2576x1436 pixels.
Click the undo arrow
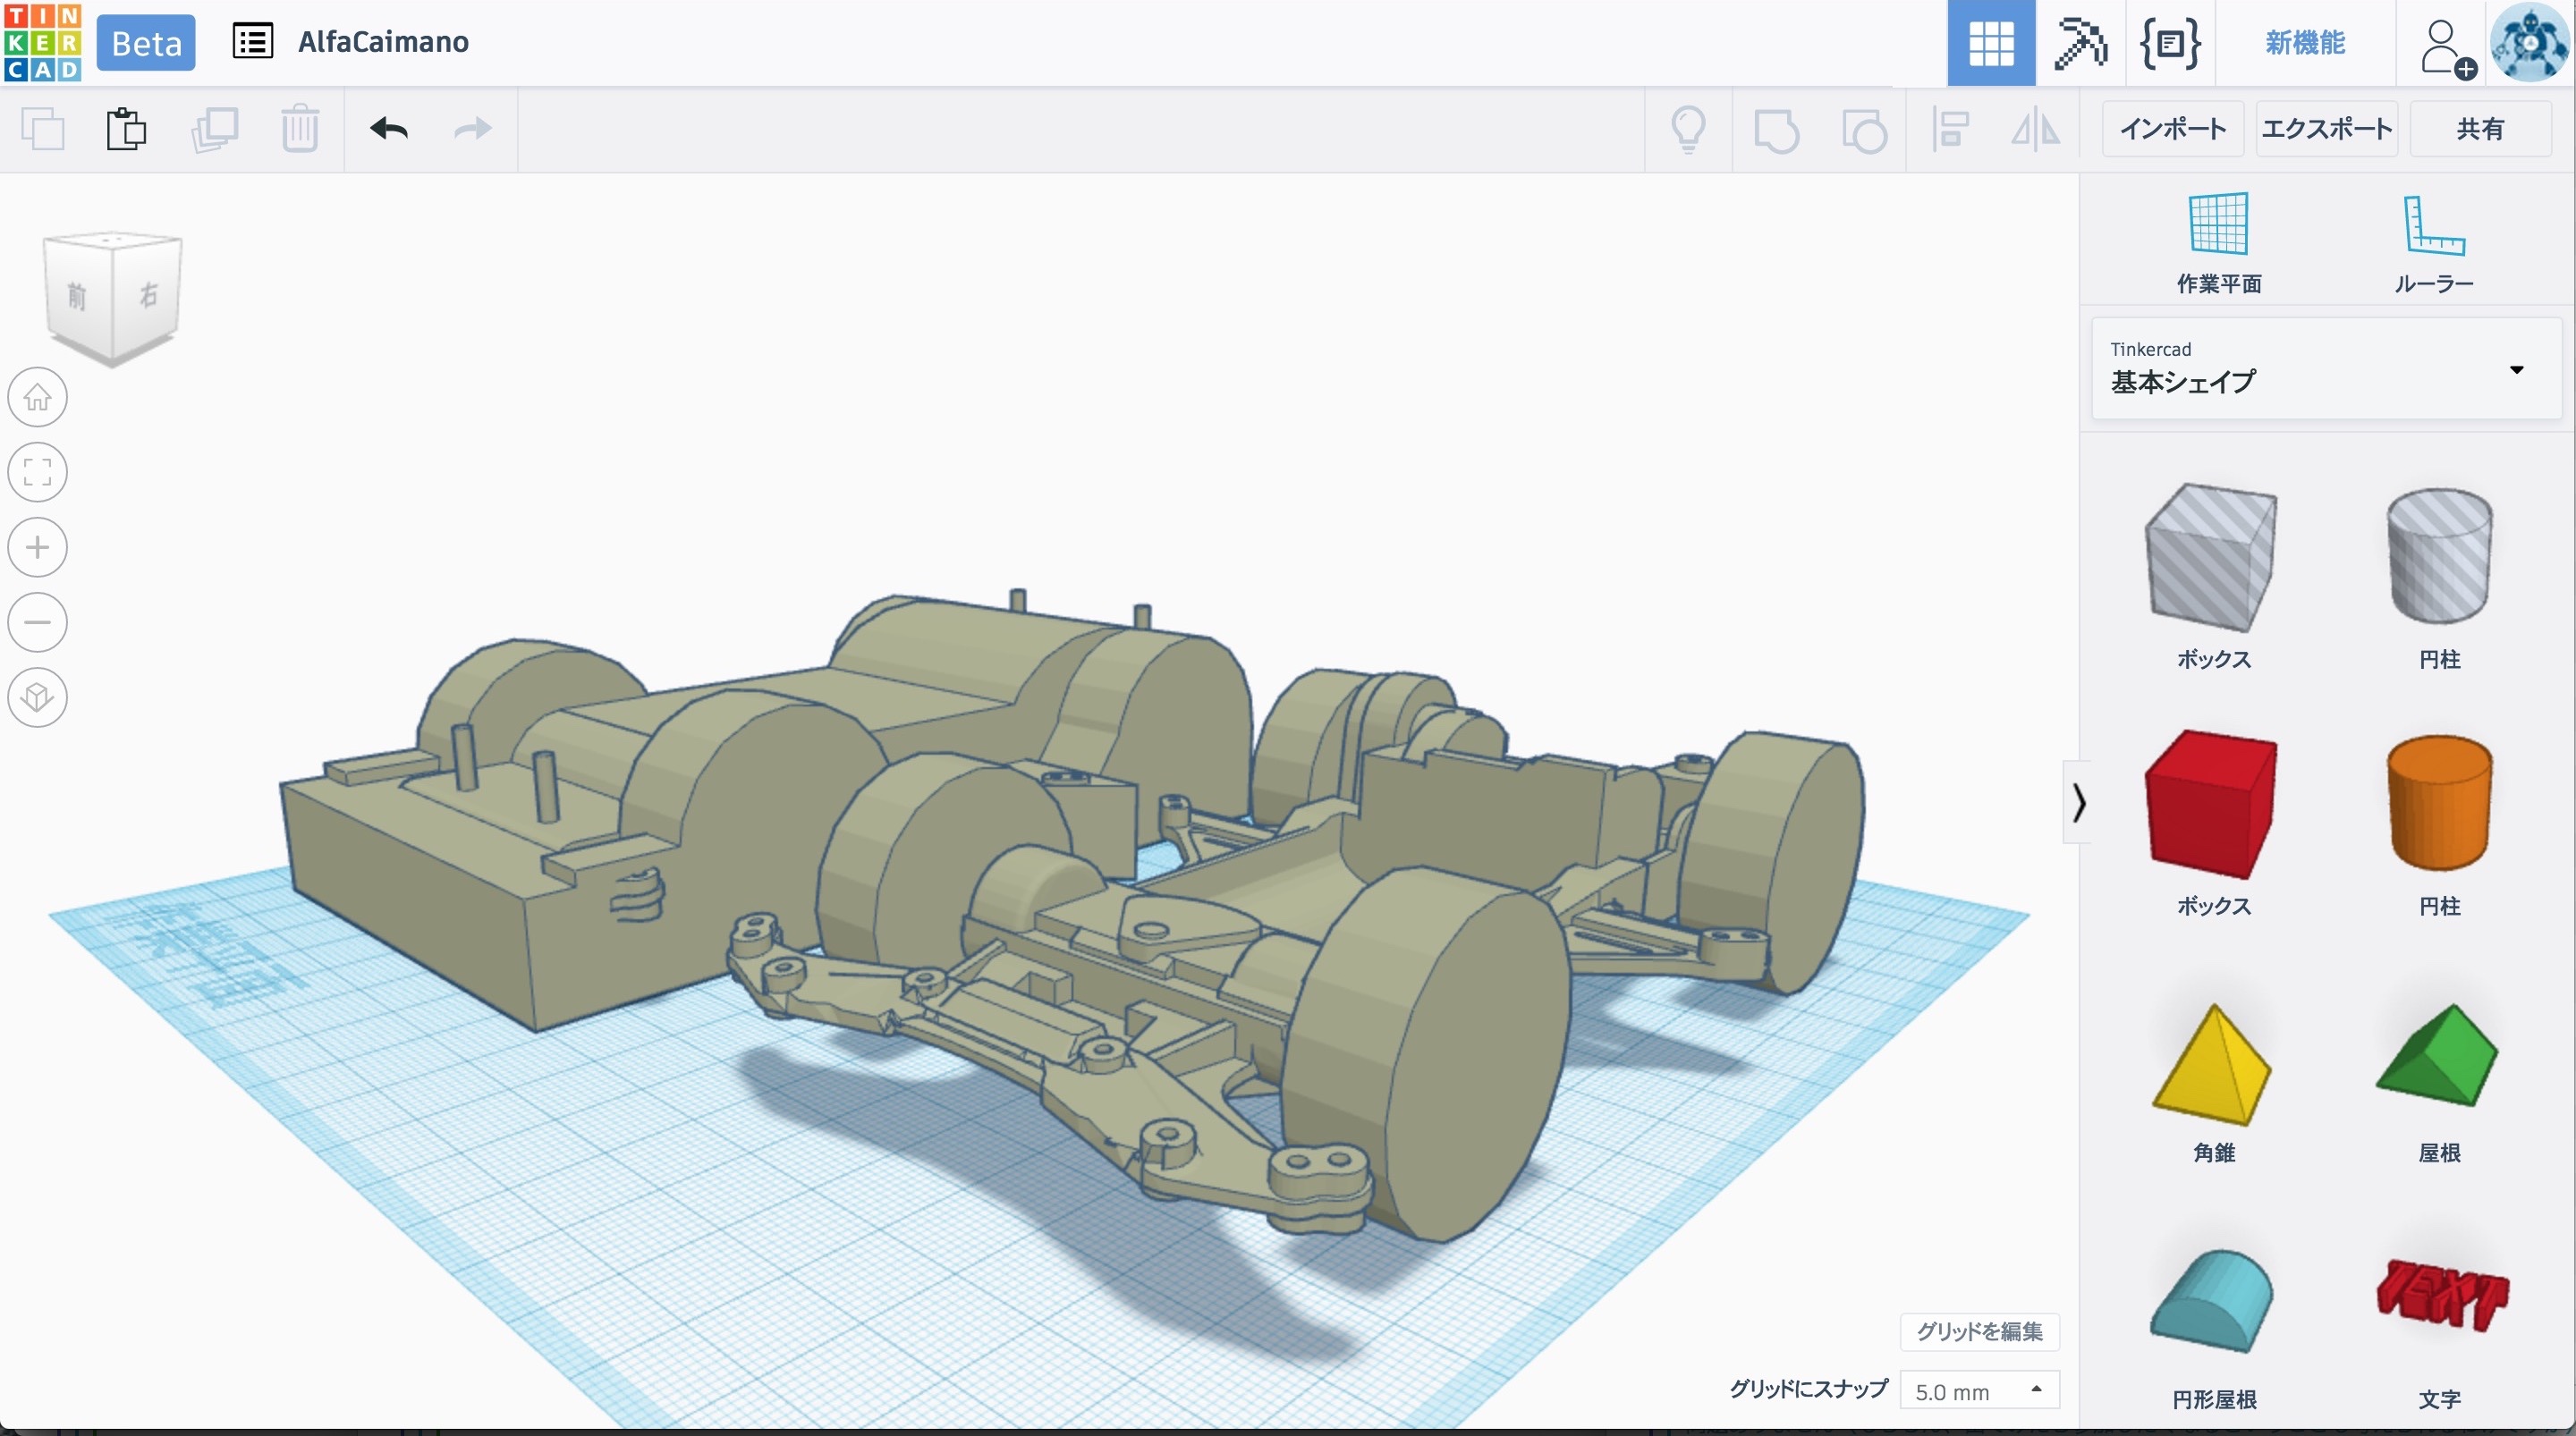pos(389,129)
